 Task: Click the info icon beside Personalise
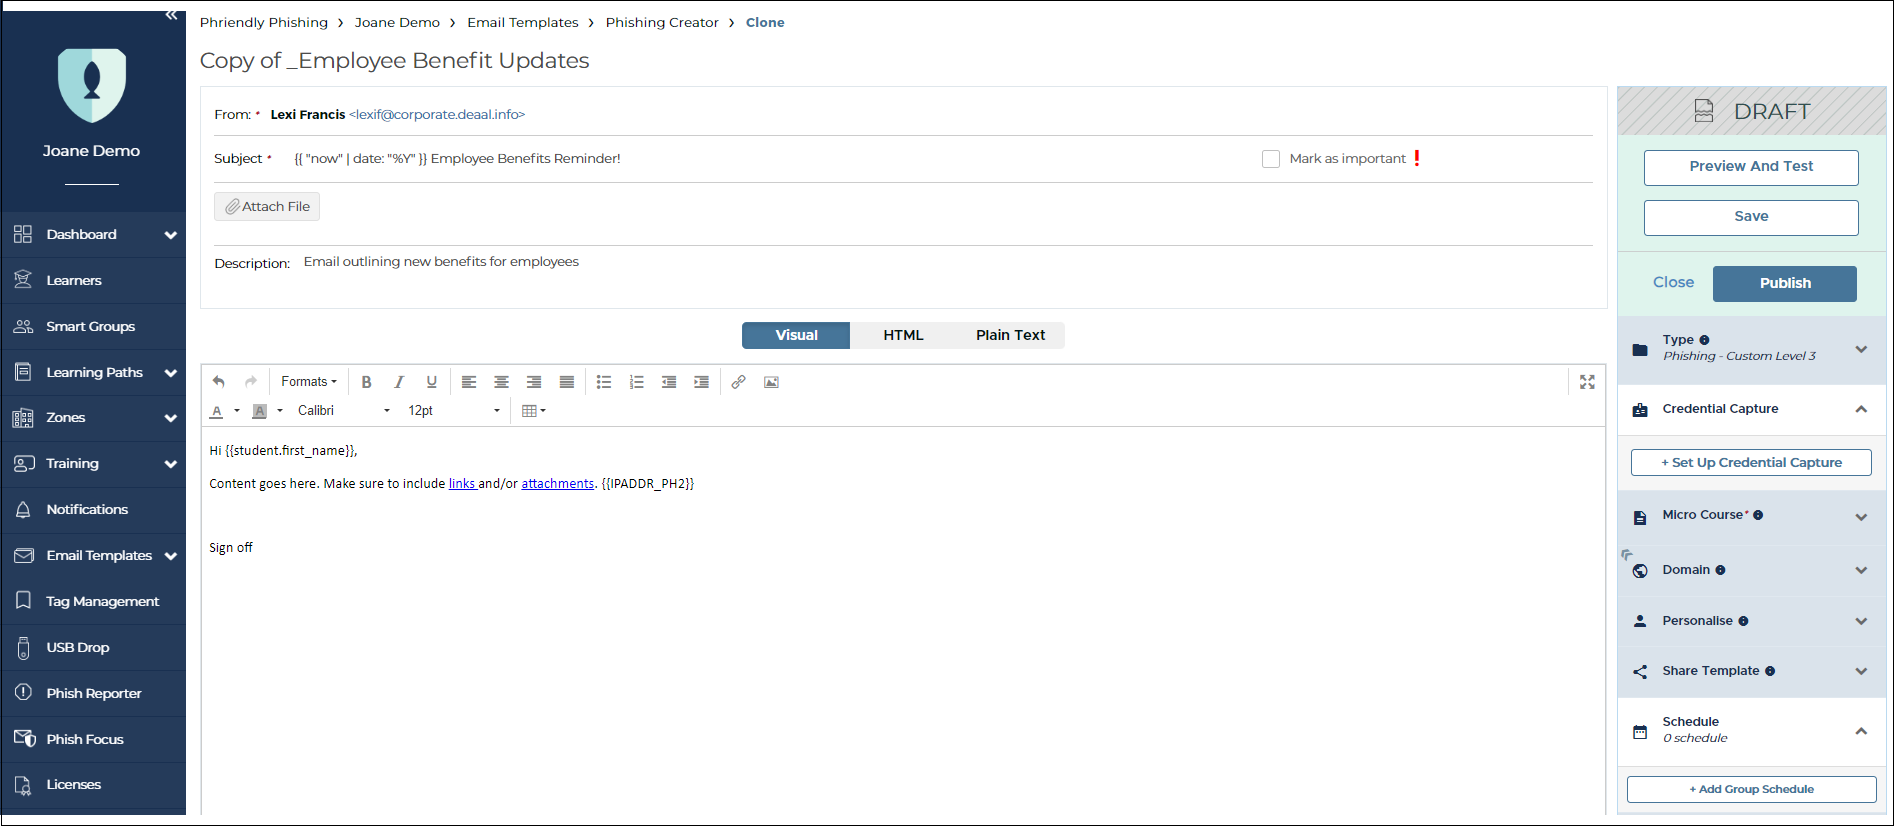click(1744, 621)
